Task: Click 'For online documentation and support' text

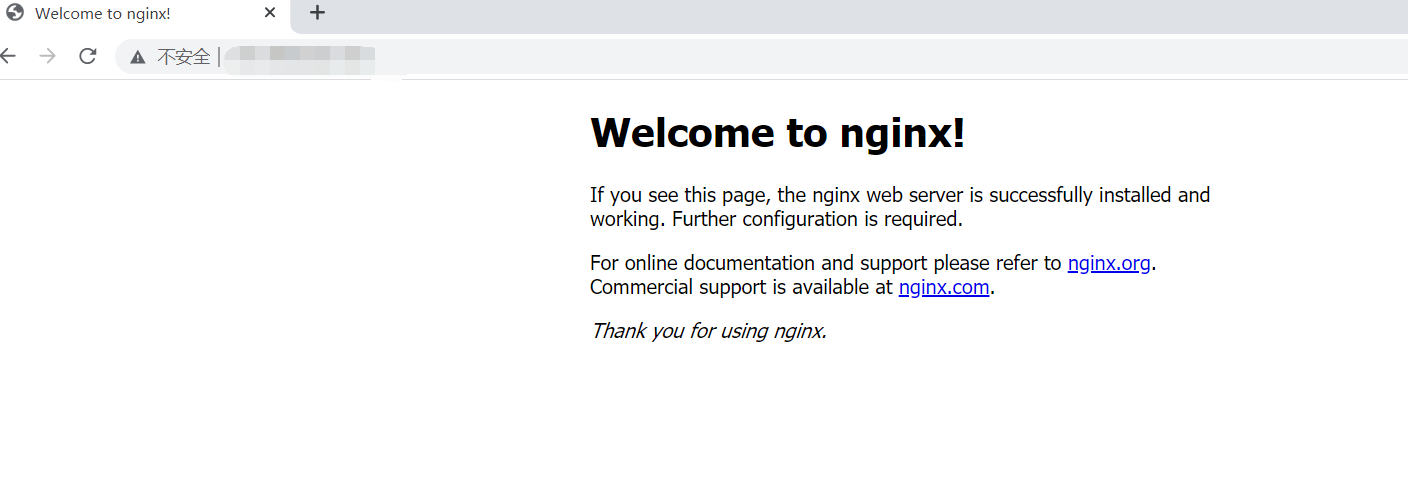Action: tap(759, 263)
